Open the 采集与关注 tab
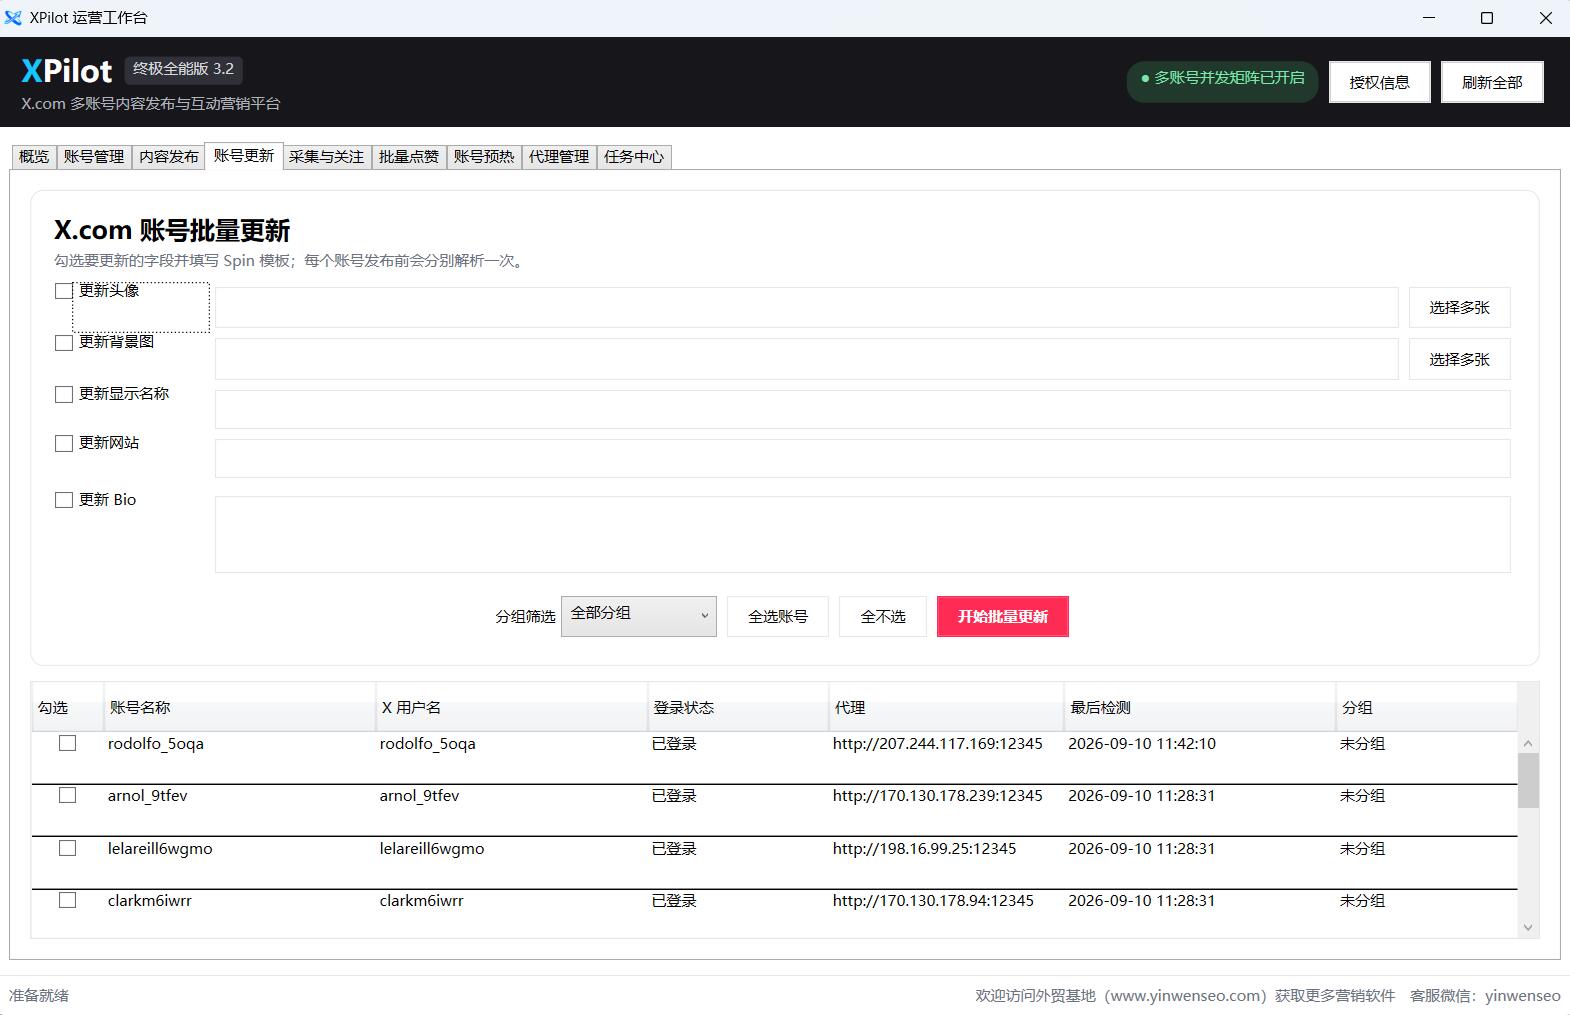 [x=327, y=157]
